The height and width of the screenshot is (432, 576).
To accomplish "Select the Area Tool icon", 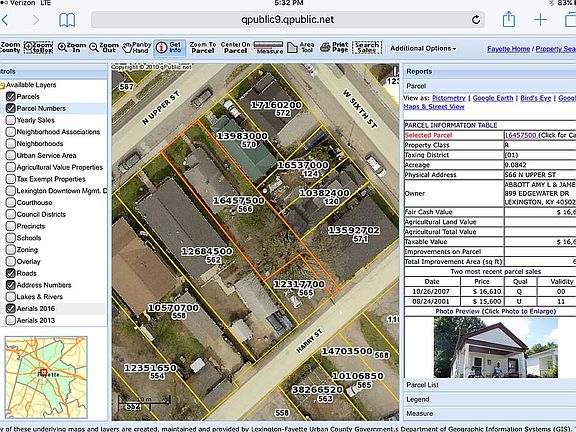I will click(x=300, y=47).
